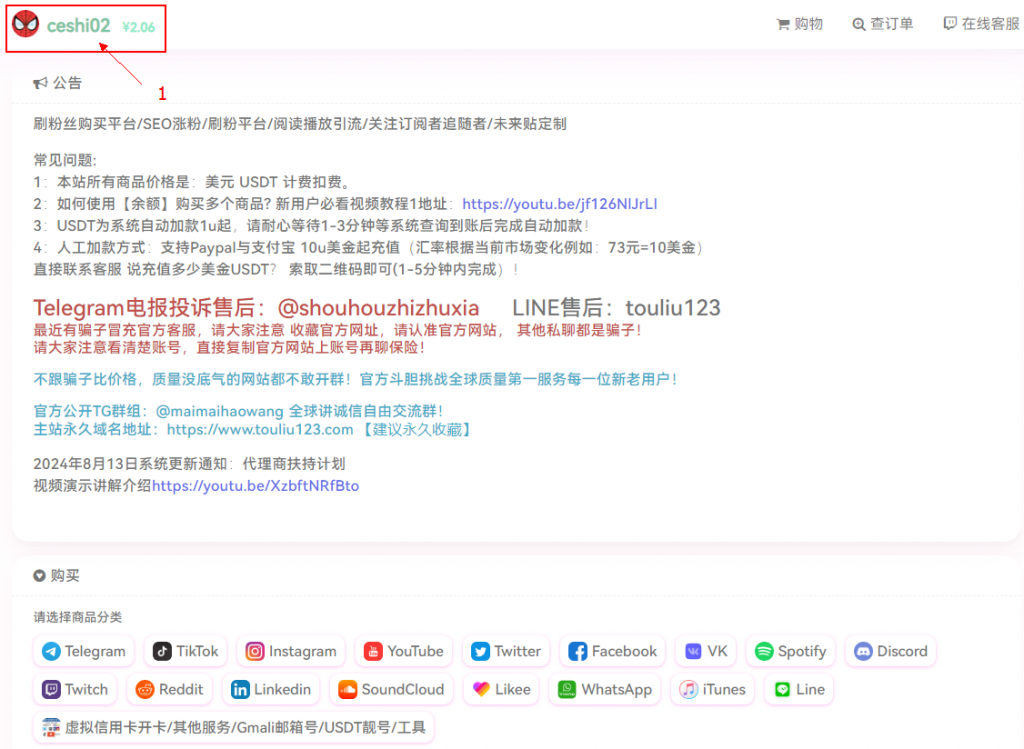This screenshot has width=1024, height=749.
Task: Choose the Instagram category label
Action: pyautogui.click(x=303, y=651)
